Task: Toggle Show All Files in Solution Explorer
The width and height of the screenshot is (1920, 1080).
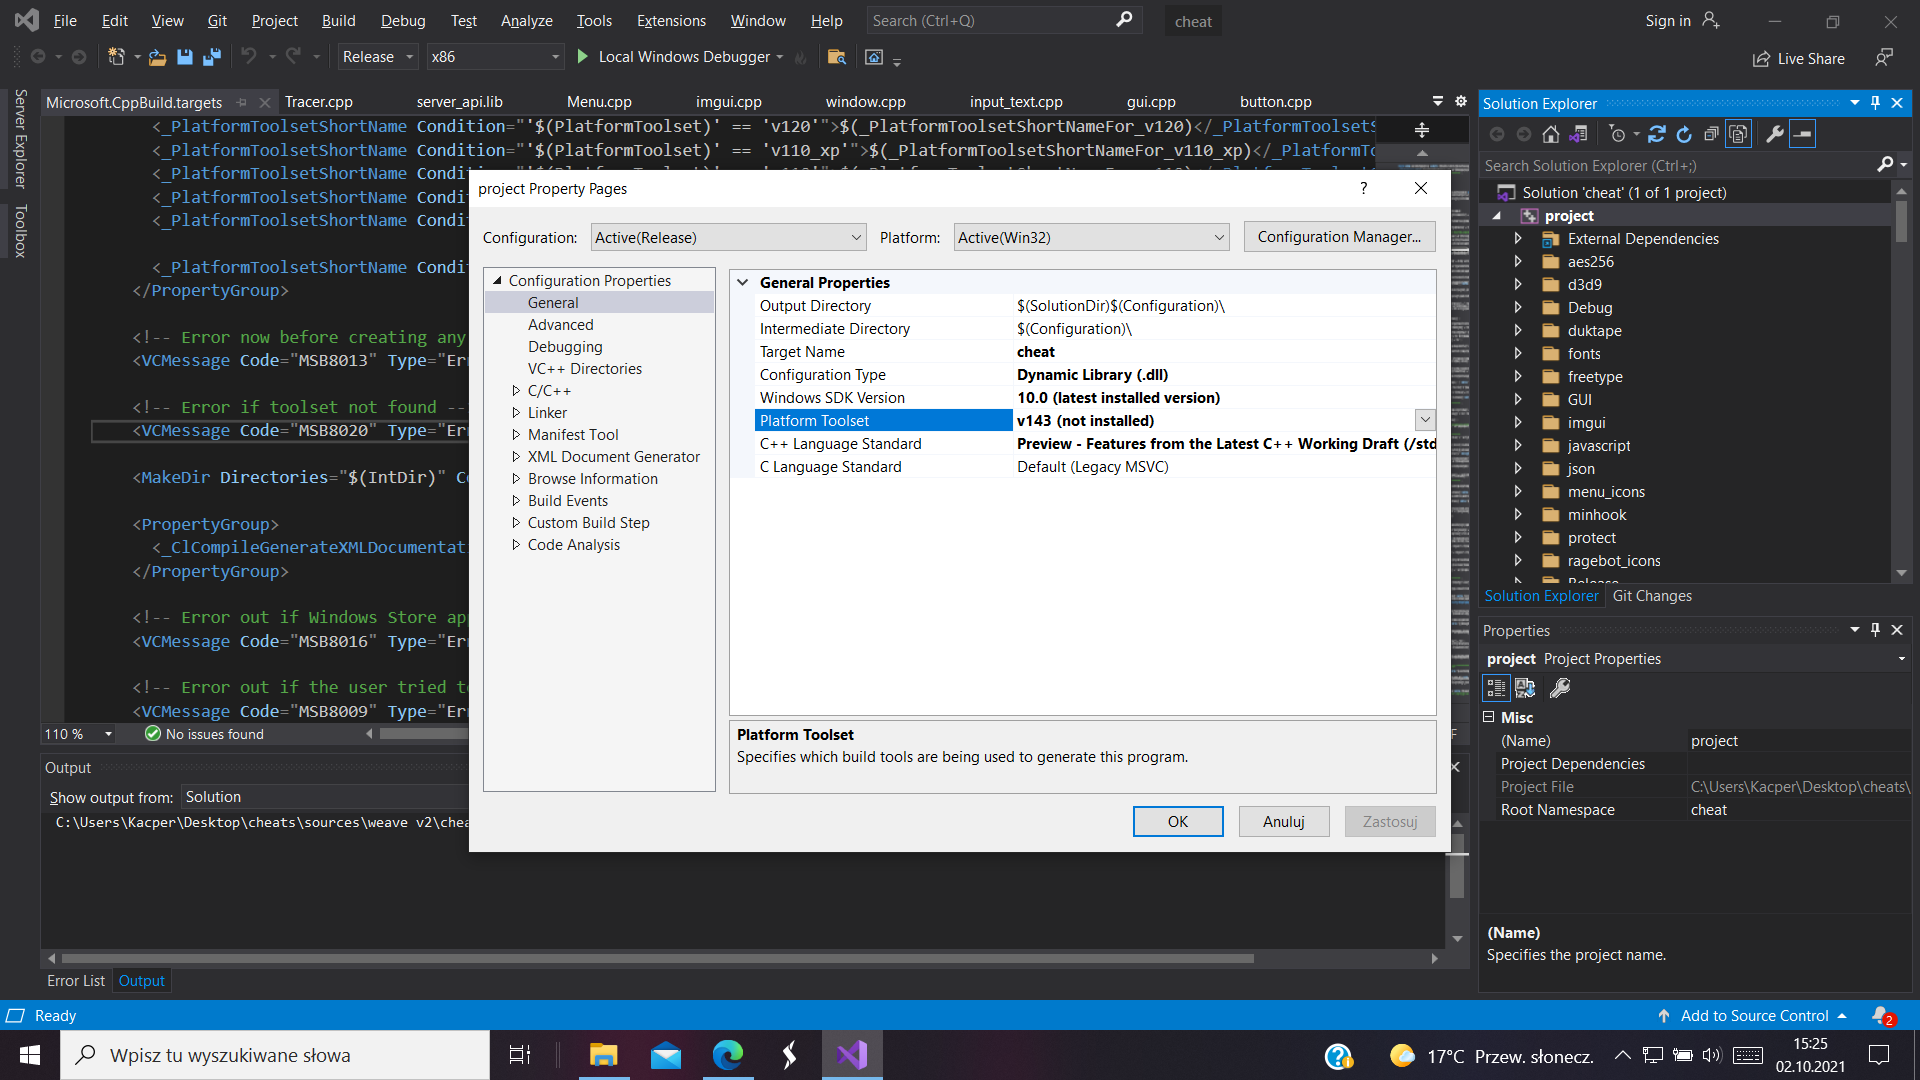Action: tap(1739, 134)
